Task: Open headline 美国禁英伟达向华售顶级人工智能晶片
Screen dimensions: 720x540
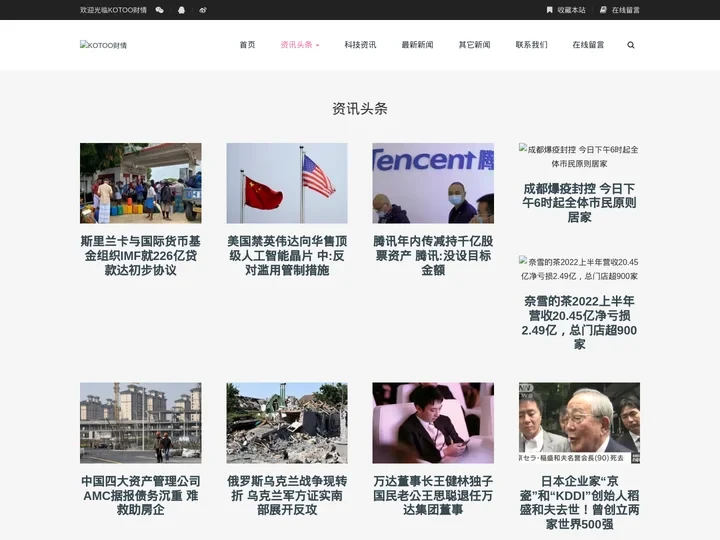Action: tap(287, 256)
